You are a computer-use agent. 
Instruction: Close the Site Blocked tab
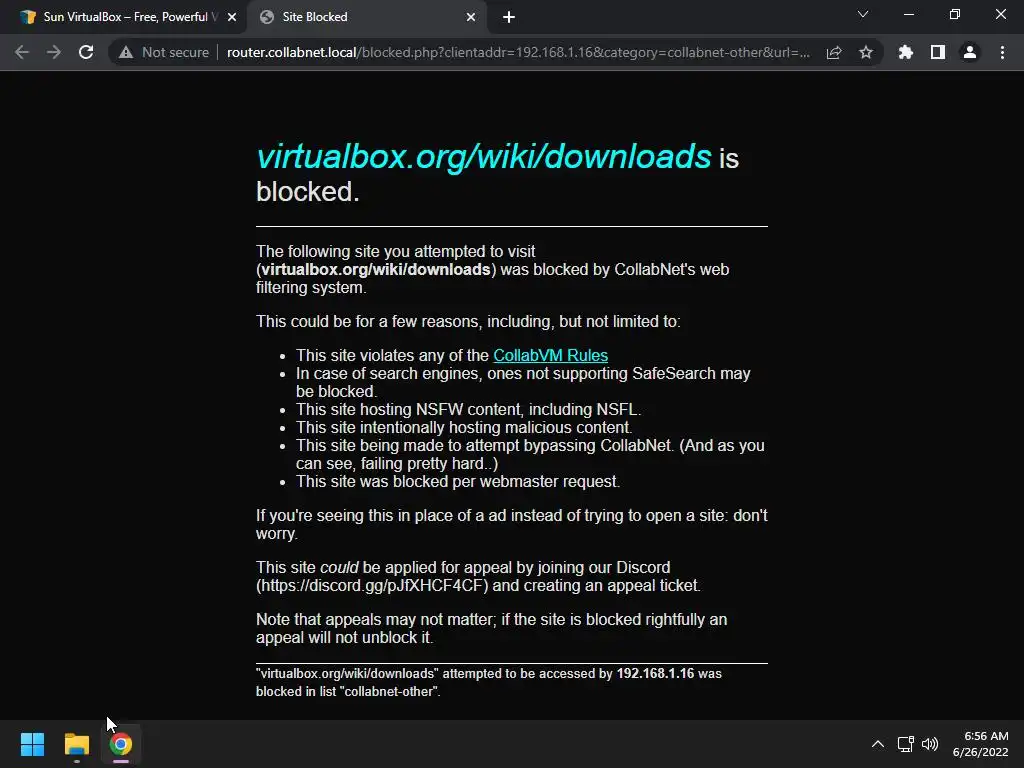click(x=471, y=17)
